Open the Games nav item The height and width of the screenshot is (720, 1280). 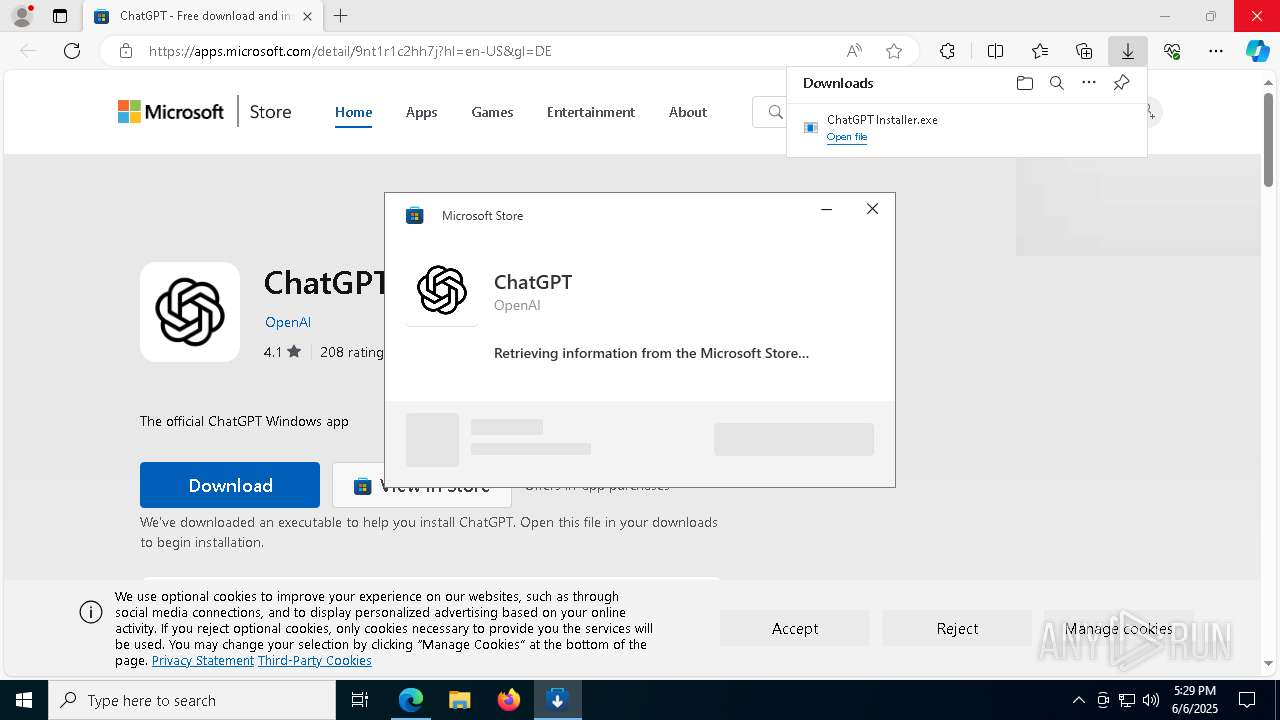click(x=492, y=112)
